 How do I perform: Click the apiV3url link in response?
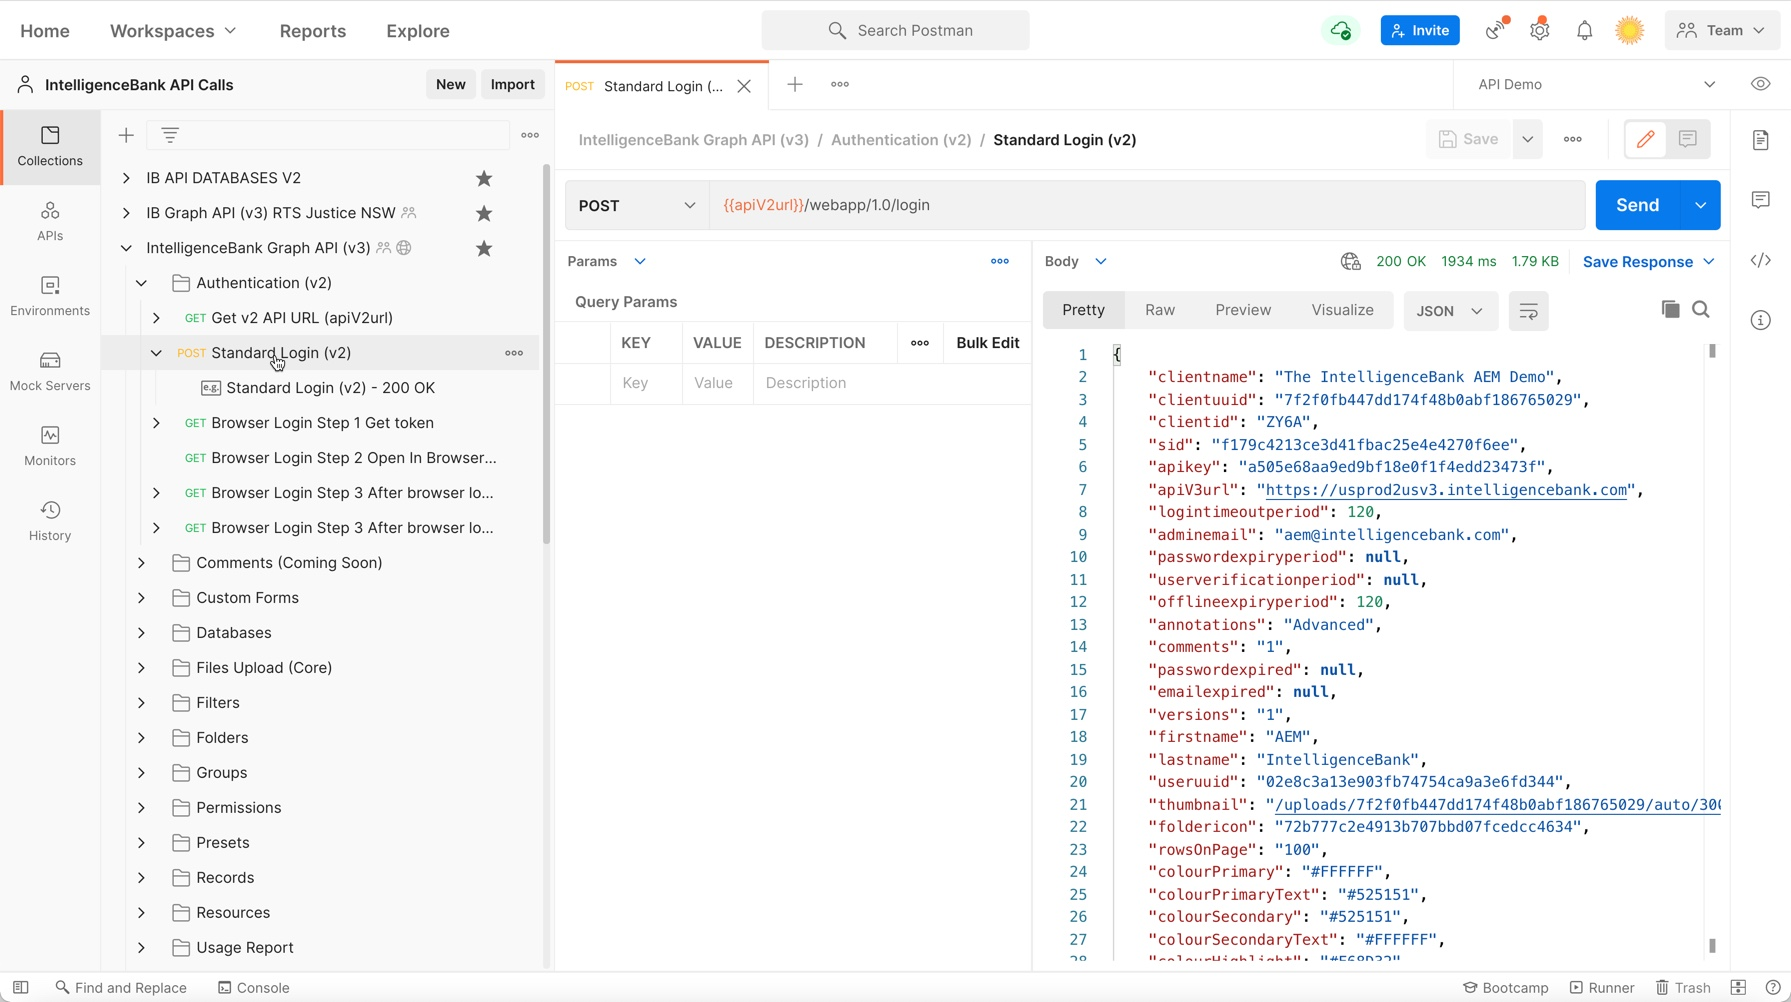[x=1446, y=490]
